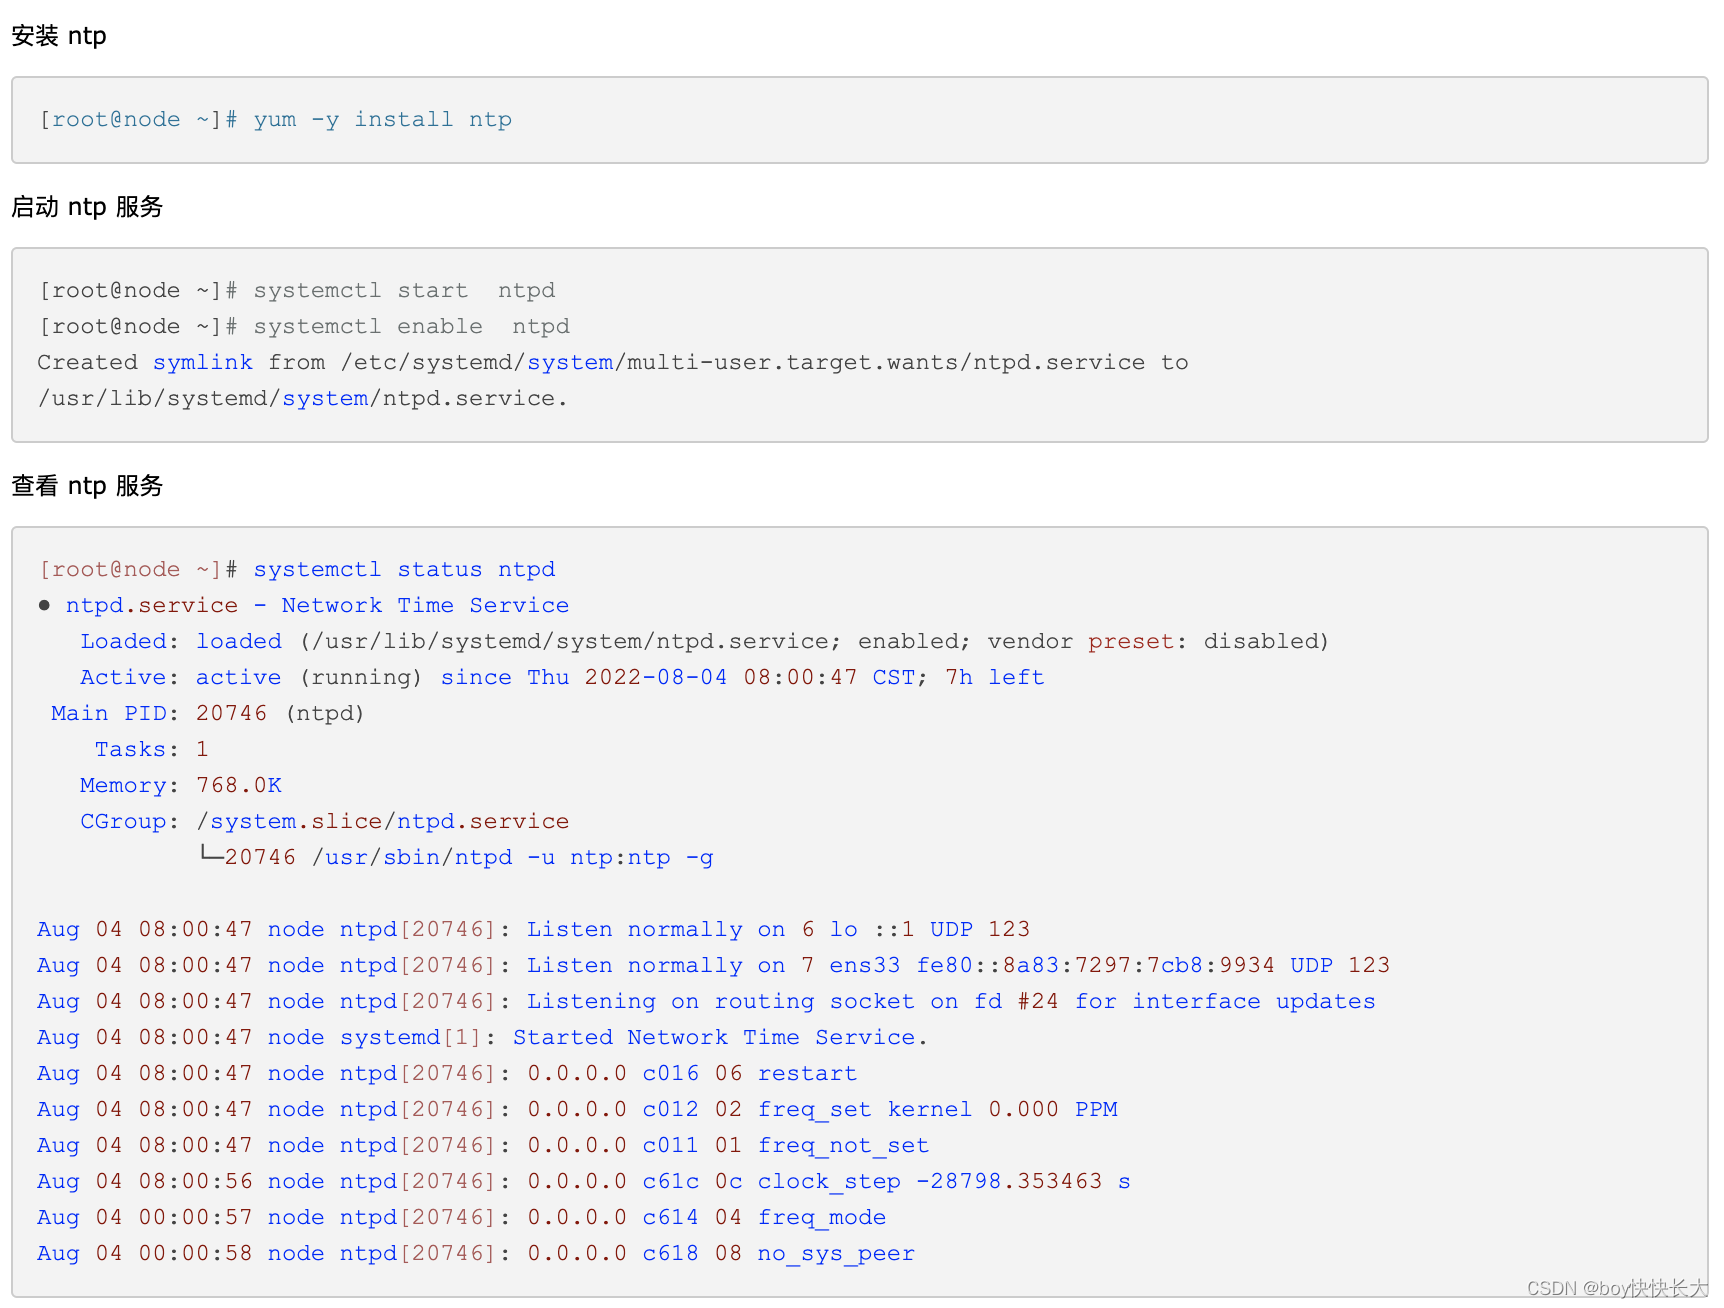1724x1308 pixels.
Task: Click the 'systemctl start ntpd' command line
Action: pos(297,291)
